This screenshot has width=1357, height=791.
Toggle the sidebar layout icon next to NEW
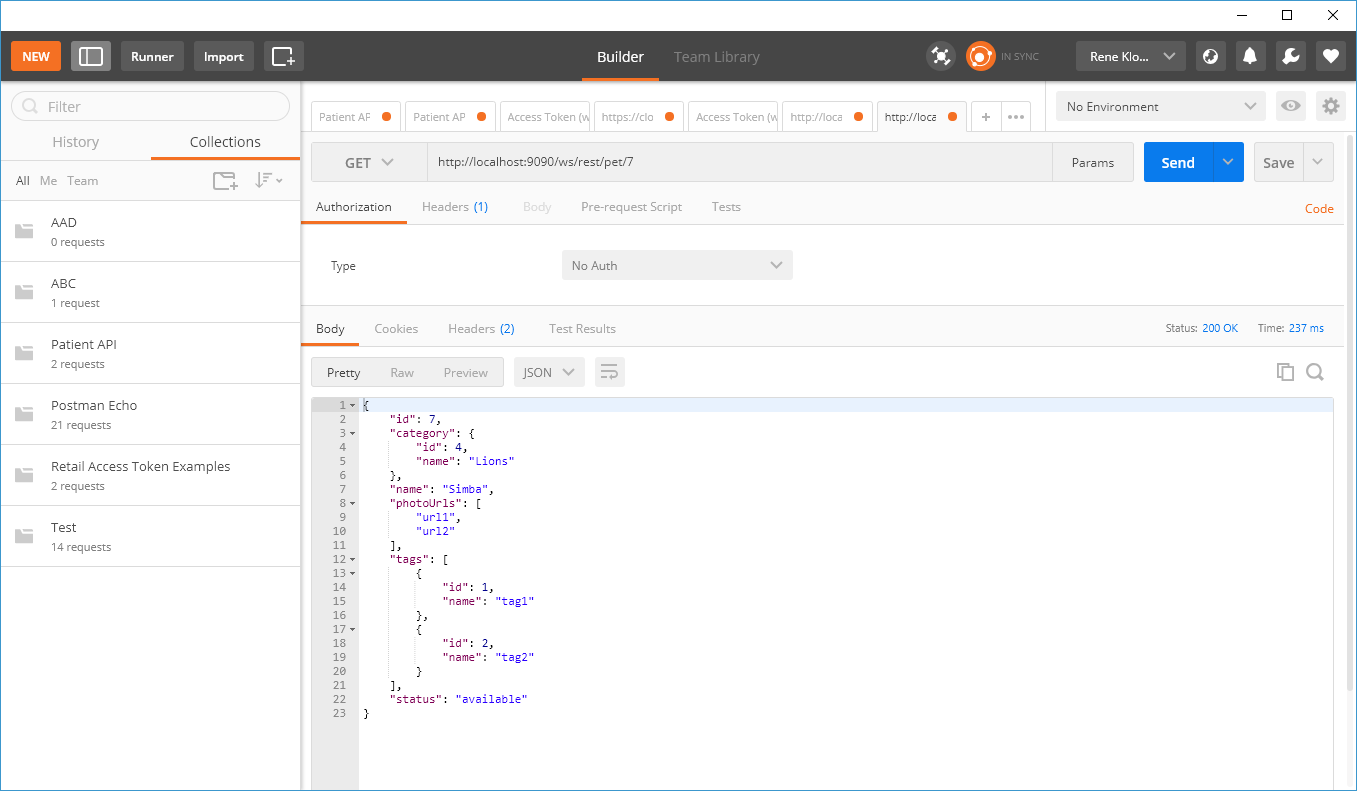tap(91, 56)
